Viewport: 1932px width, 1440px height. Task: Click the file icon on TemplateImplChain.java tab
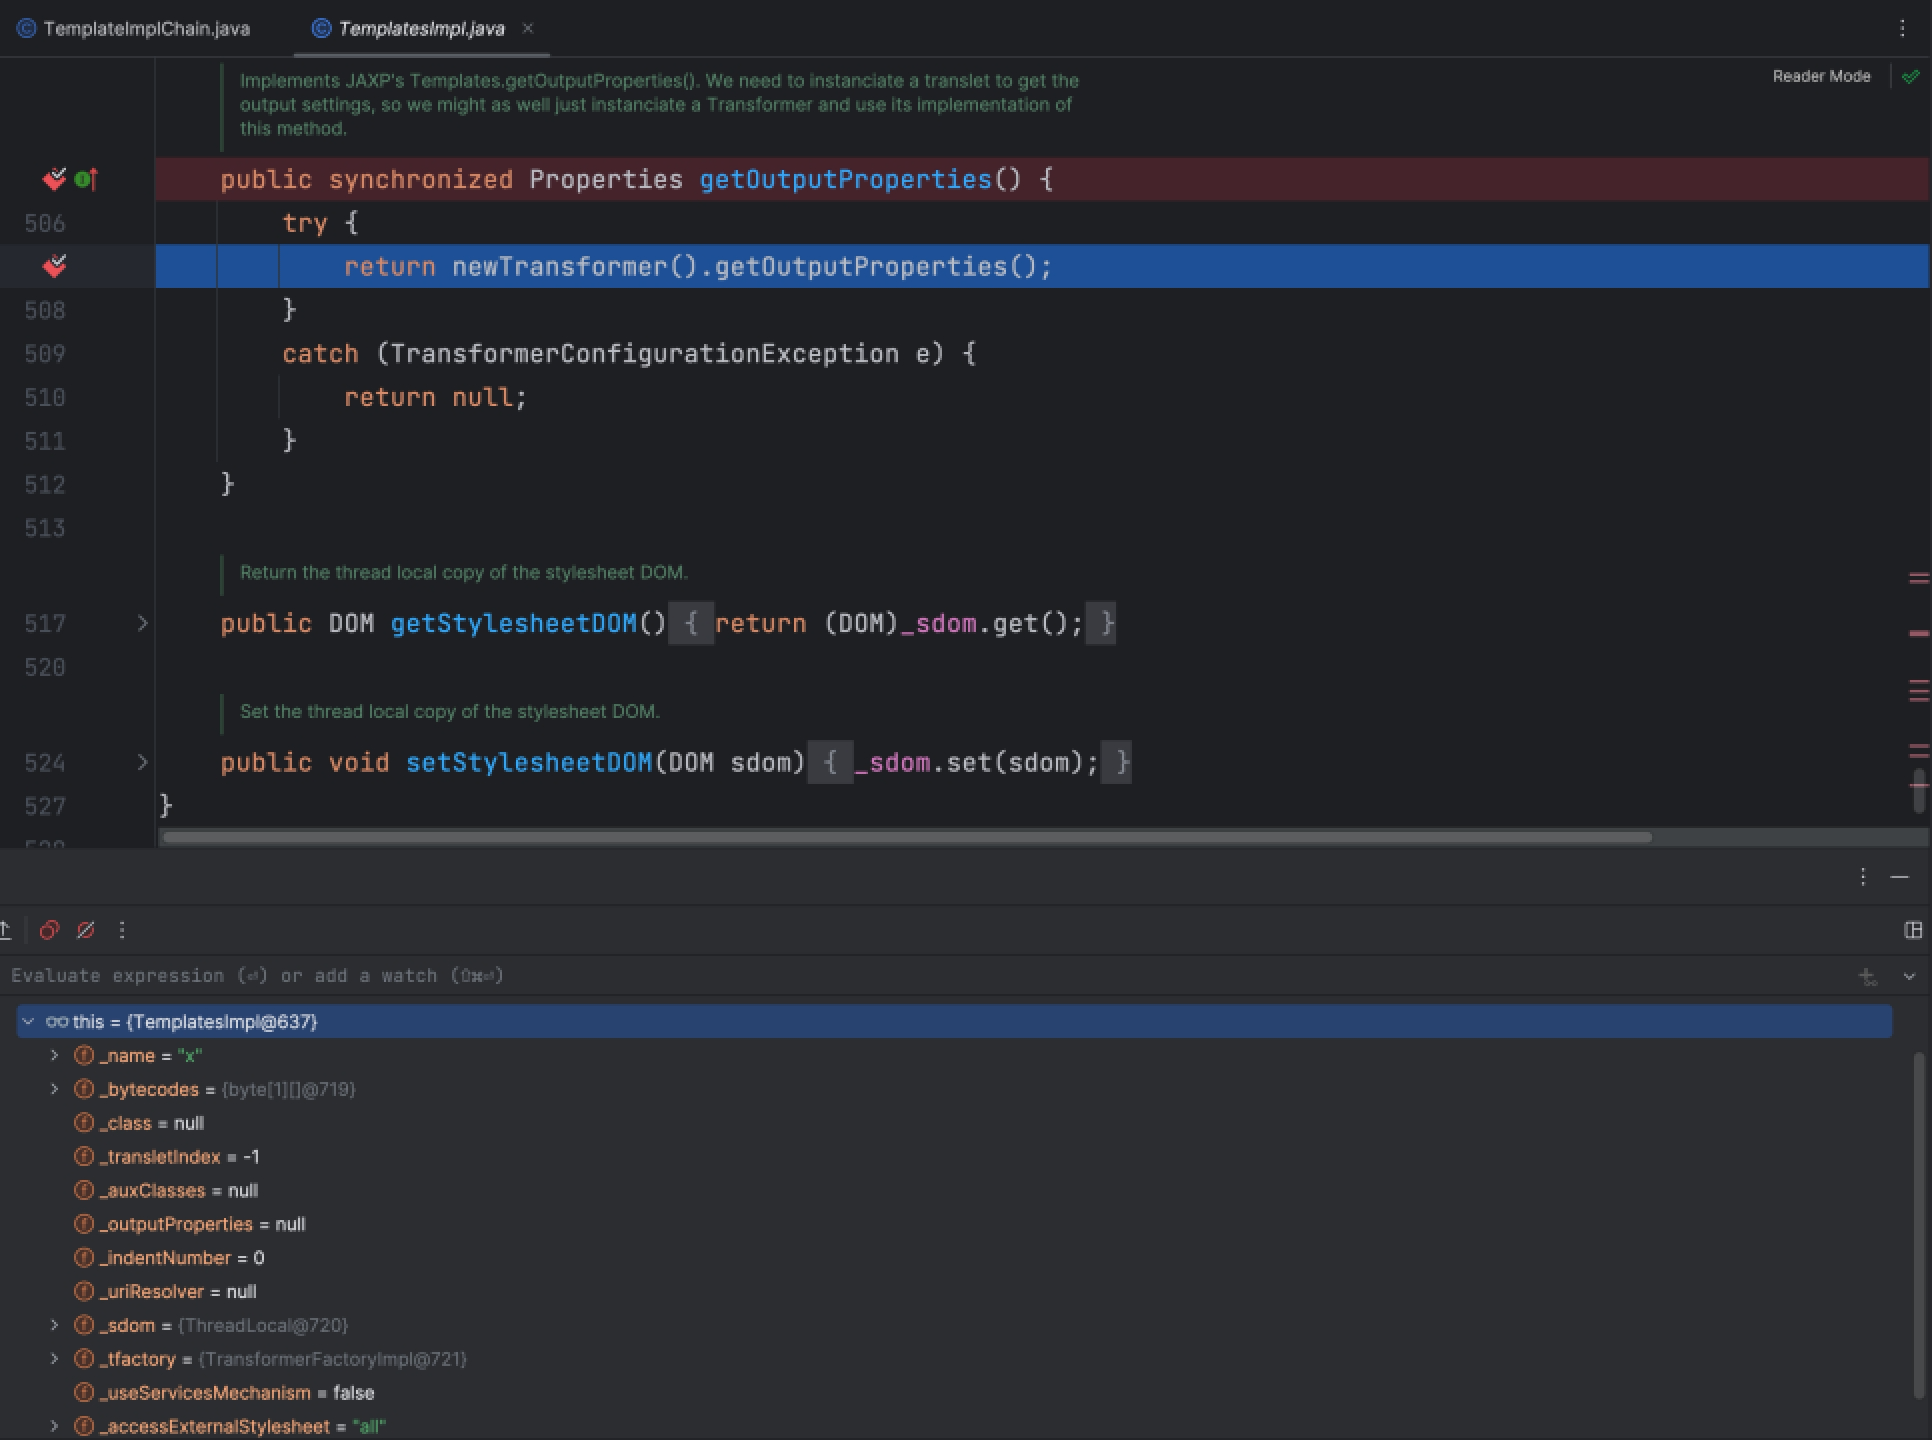point(27,29)
